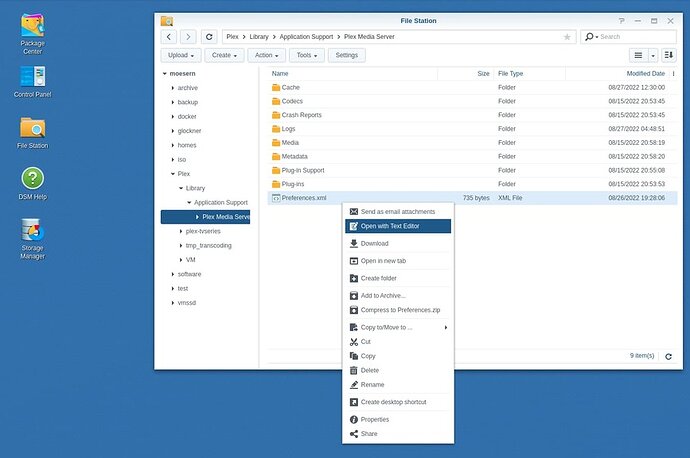Open the Storage Manager desktop icon

(33, 239)
